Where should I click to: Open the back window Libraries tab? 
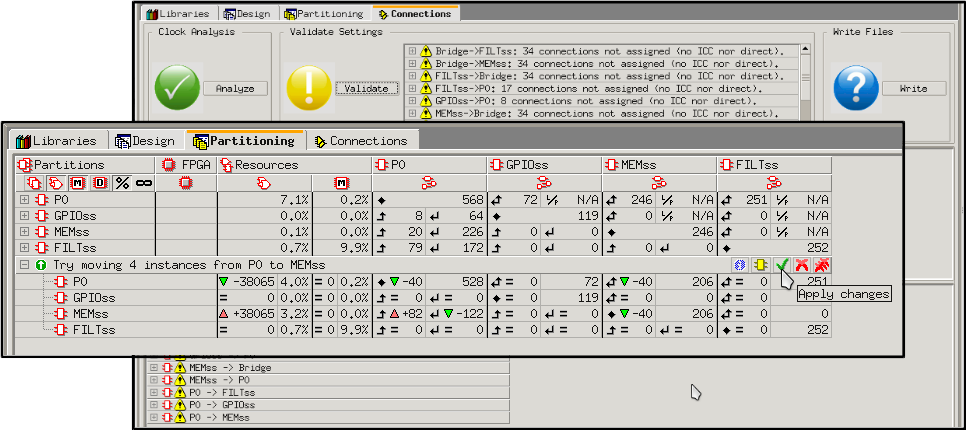point(179,13)
